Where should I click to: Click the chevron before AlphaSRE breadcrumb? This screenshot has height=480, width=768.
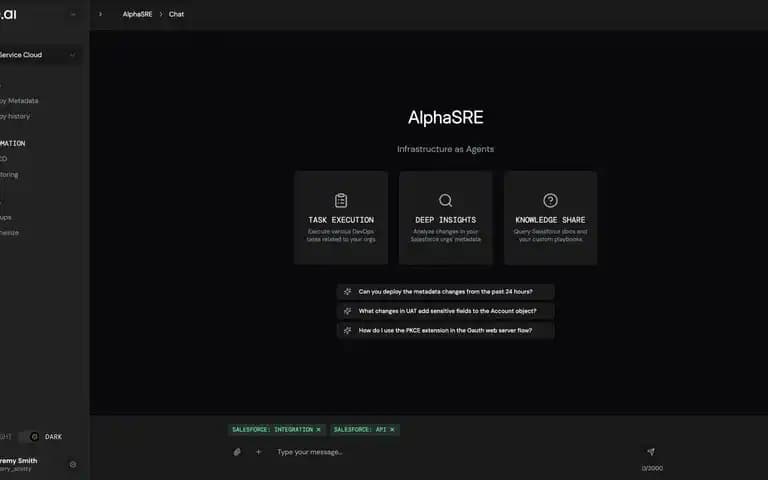pyautogui.click(x=100, y=14)
